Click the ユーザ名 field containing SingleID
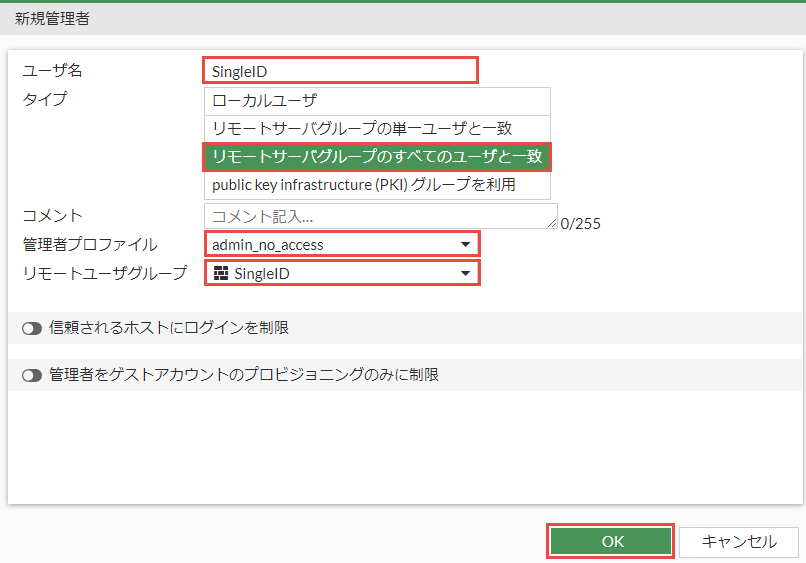Screen dimensions: 806x563 coord(340,71)
